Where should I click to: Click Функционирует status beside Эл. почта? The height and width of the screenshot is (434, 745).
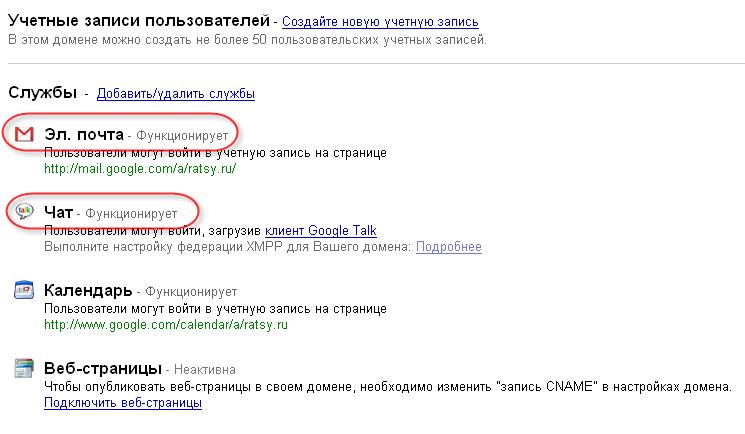point(183,135)
